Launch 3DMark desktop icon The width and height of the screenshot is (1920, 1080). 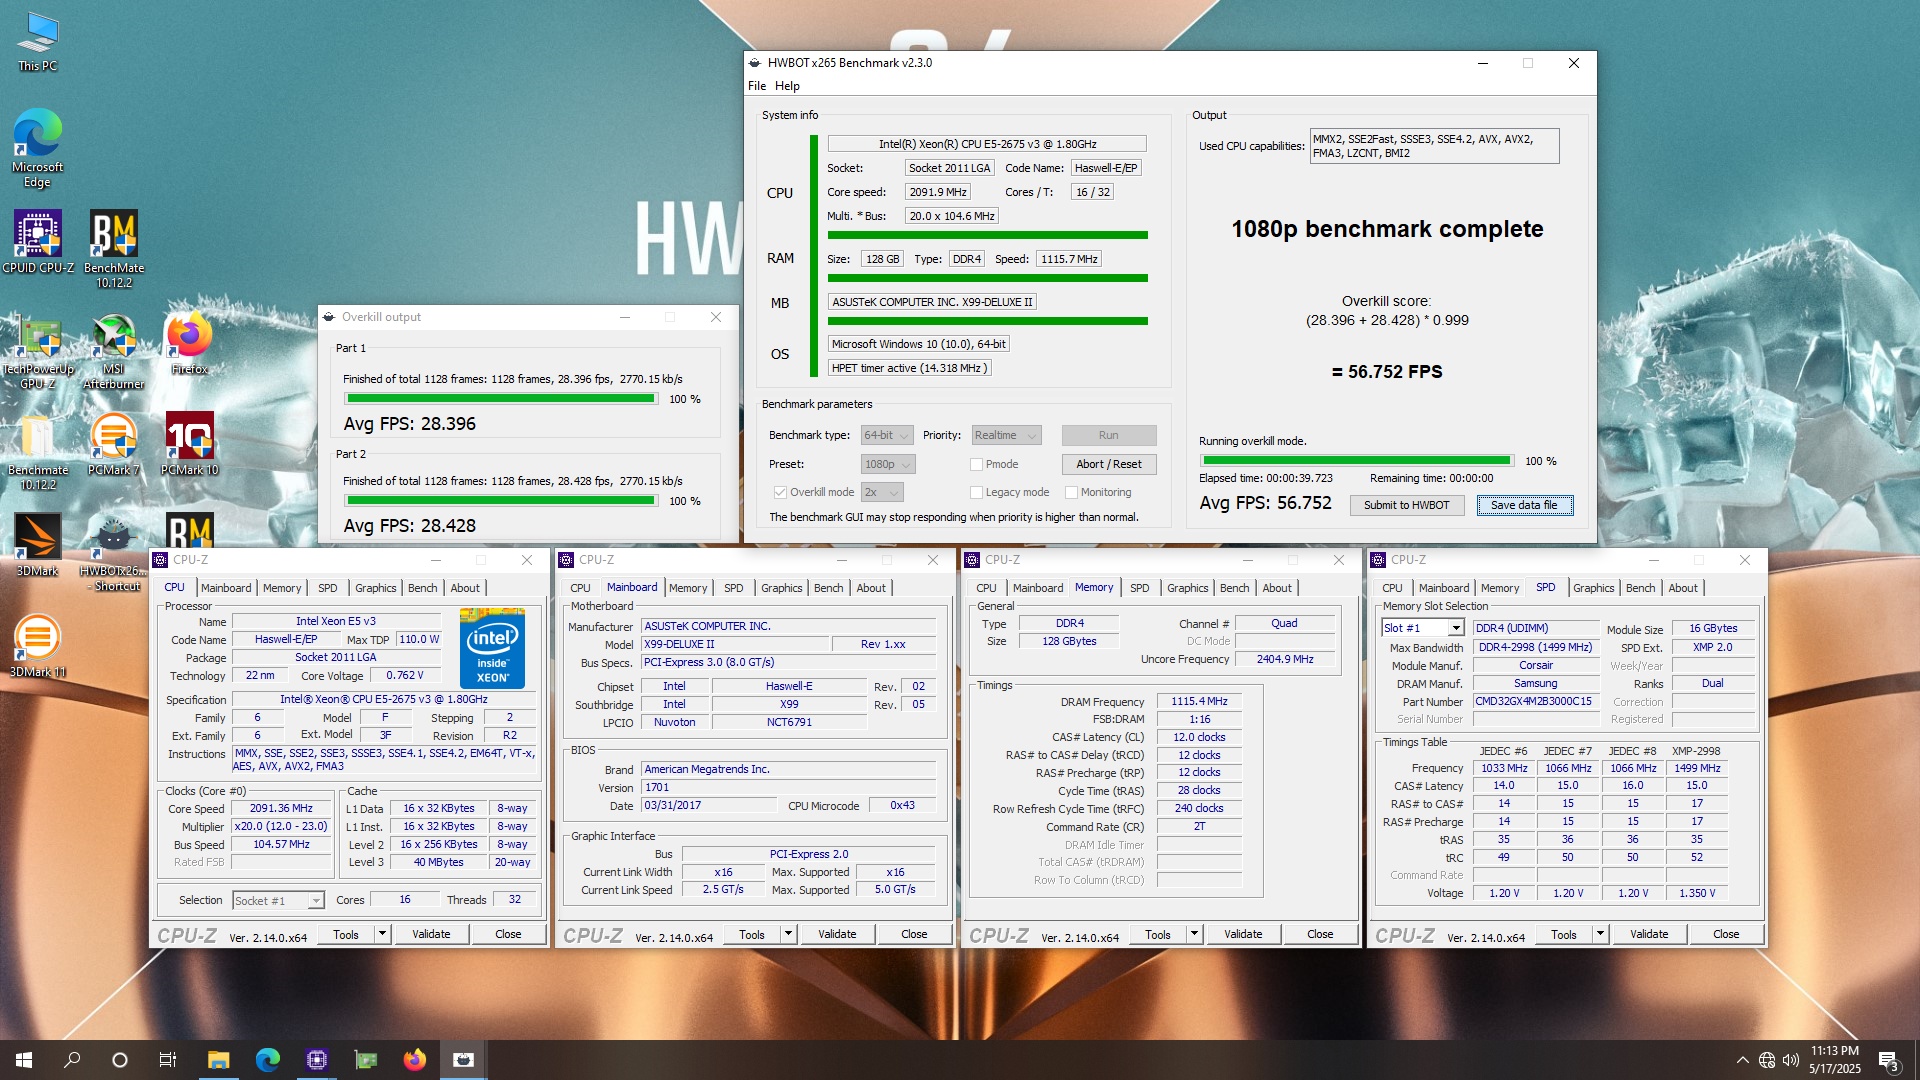point(38,546)
